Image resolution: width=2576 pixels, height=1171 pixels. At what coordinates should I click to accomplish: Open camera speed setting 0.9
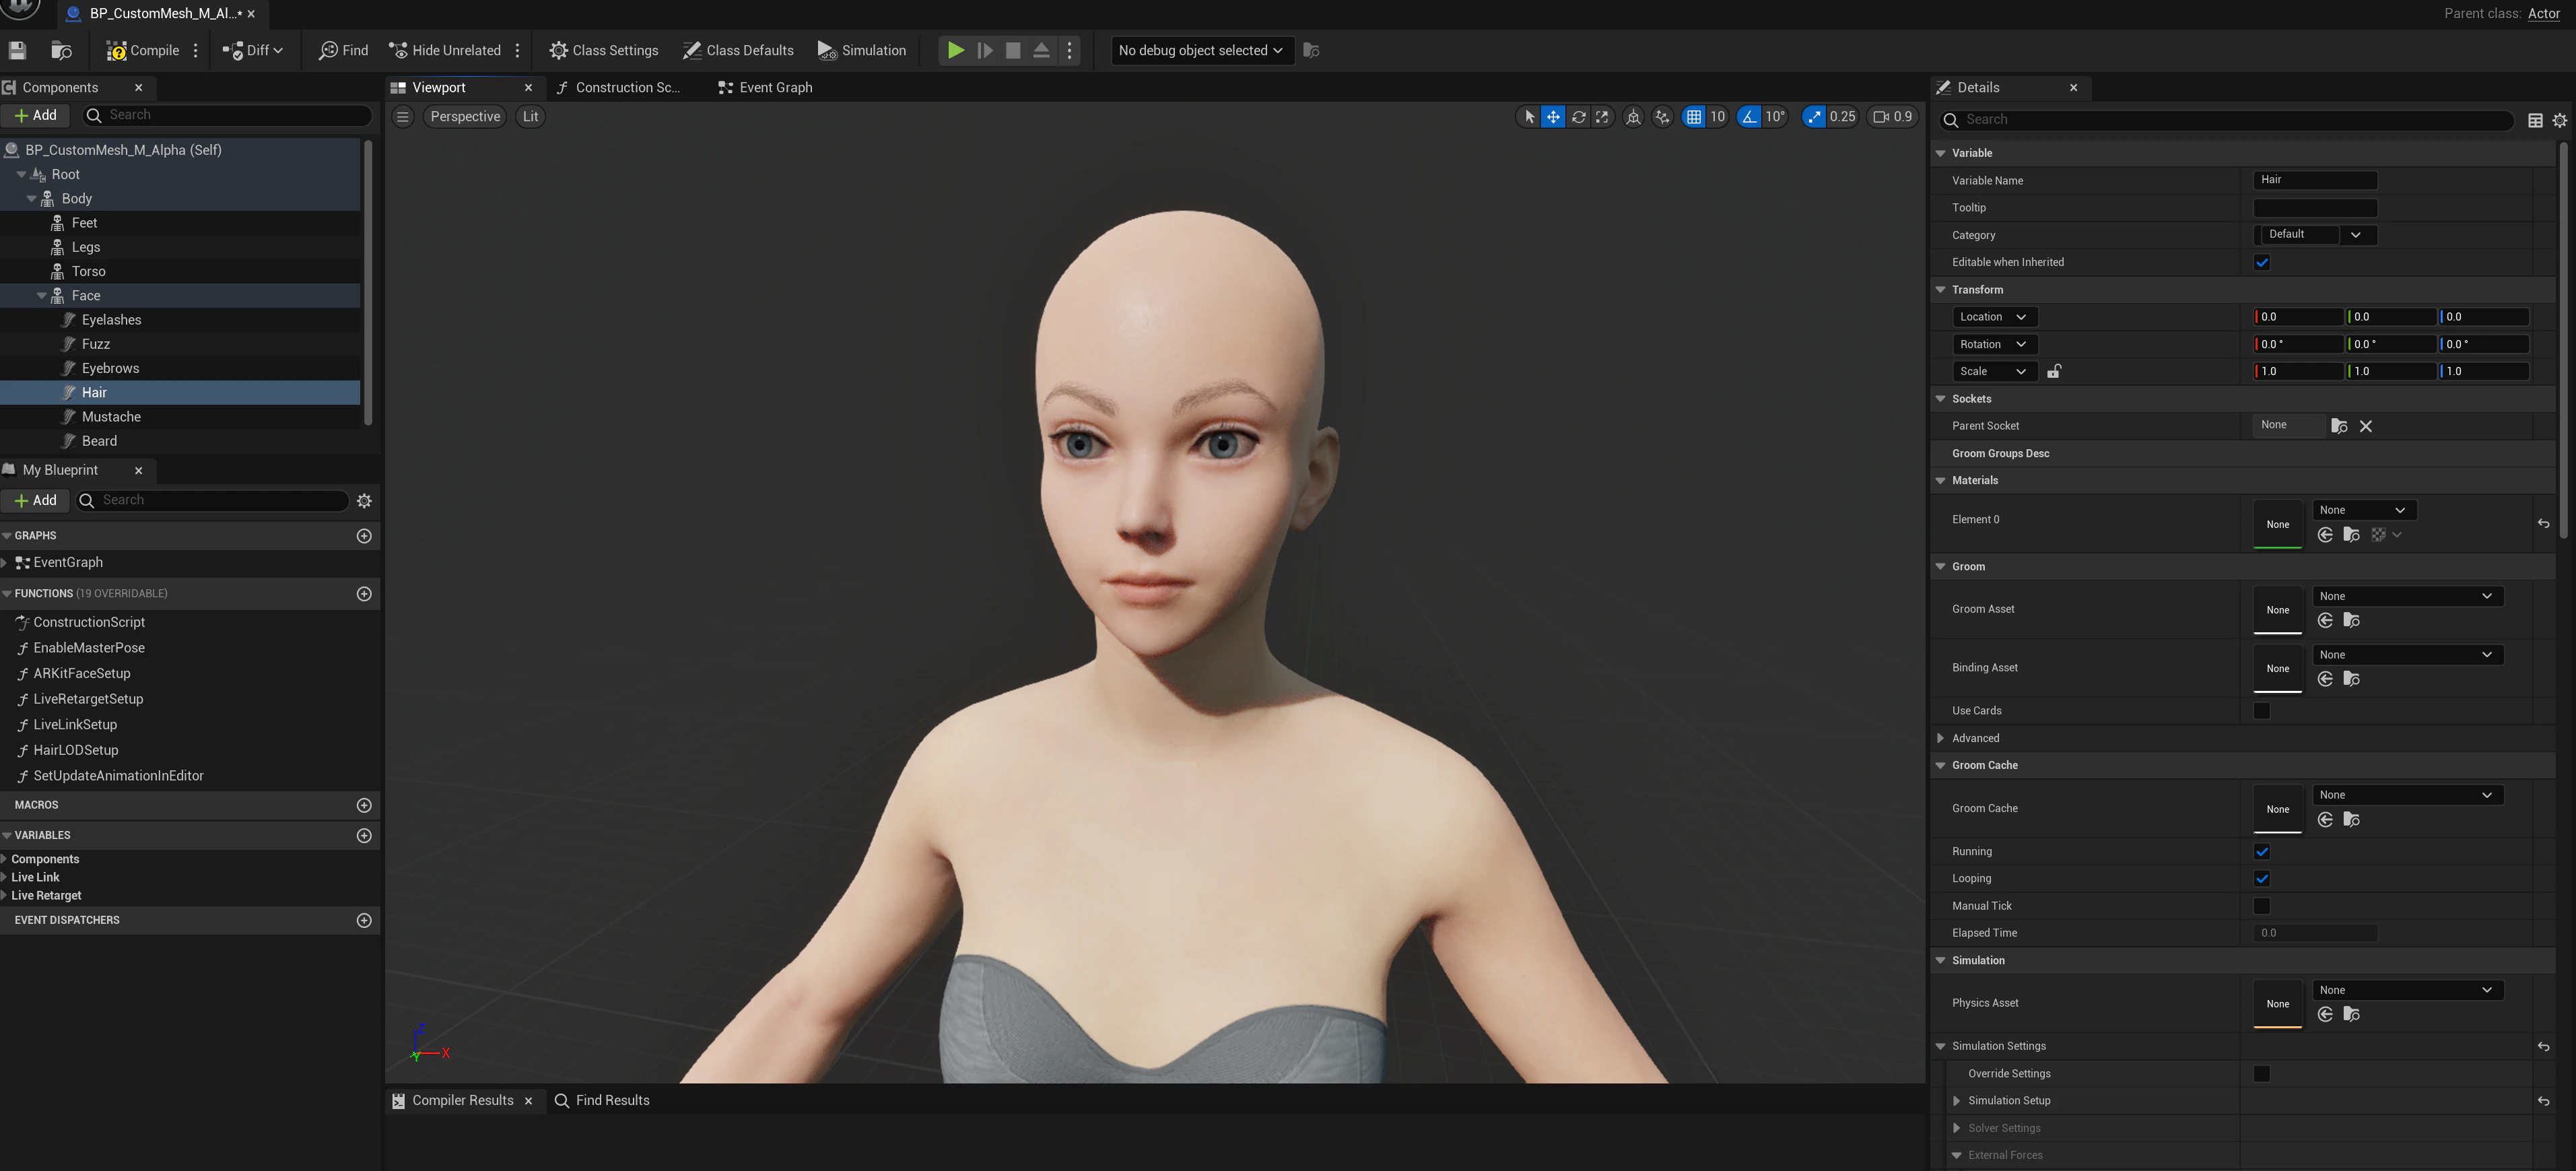(1892, 117)
